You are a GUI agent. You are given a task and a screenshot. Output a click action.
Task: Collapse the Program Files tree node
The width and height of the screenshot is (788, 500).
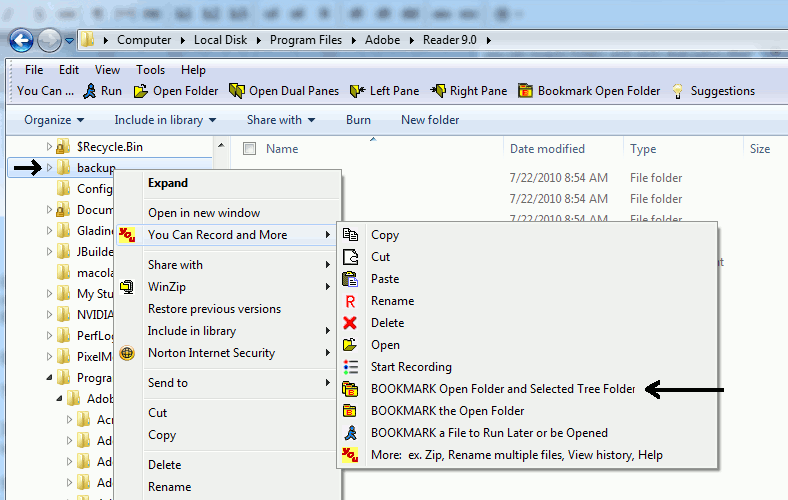tap(49, 377)
